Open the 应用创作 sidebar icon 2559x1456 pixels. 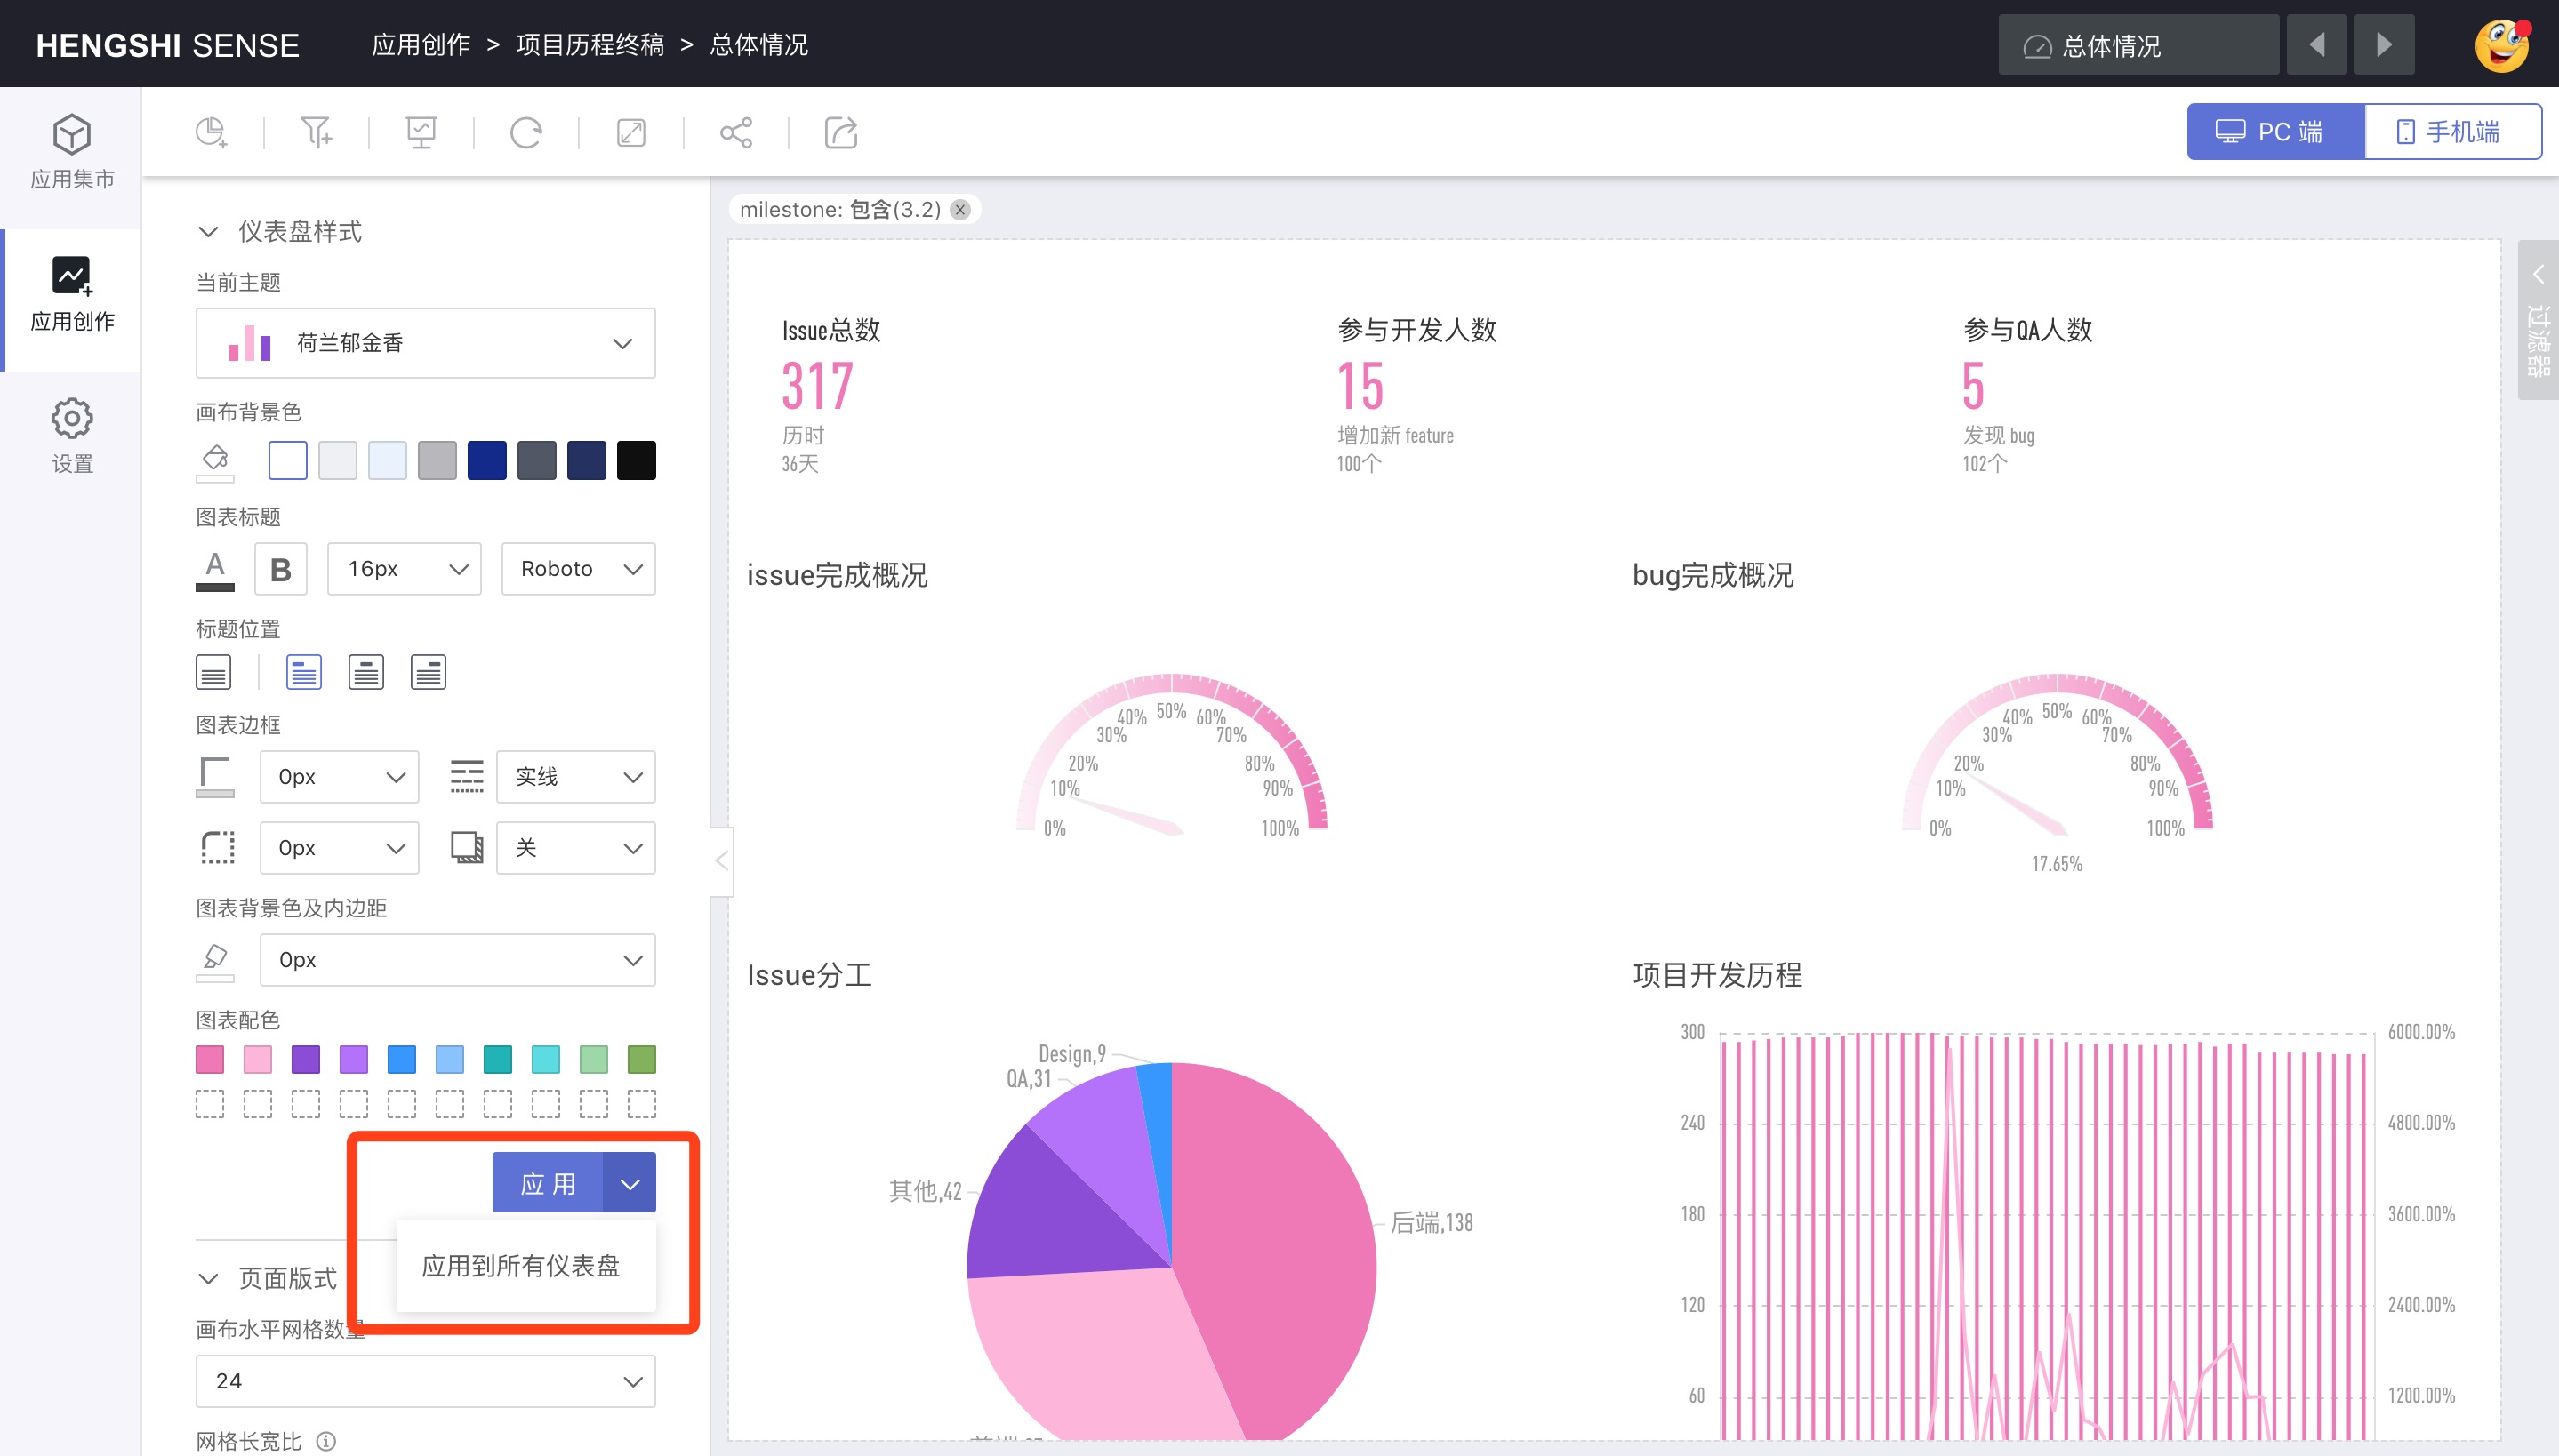pos(72,294)
